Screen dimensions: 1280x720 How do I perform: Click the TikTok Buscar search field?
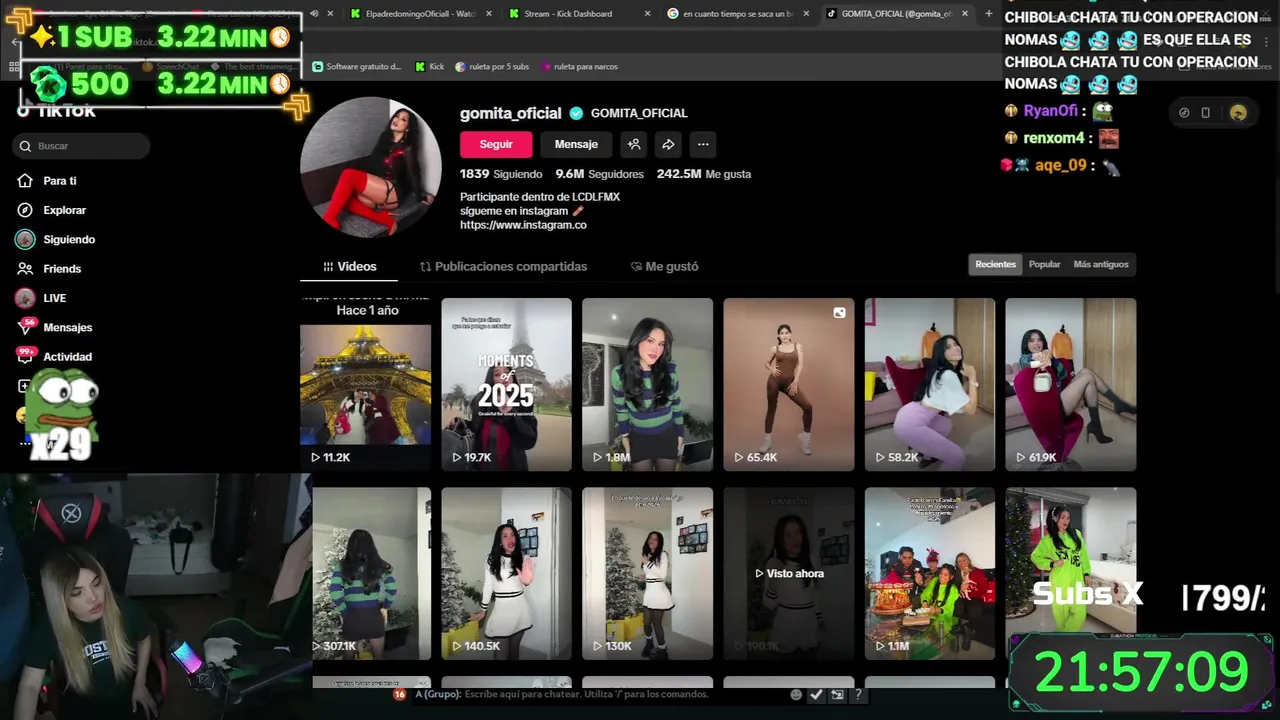82,146
